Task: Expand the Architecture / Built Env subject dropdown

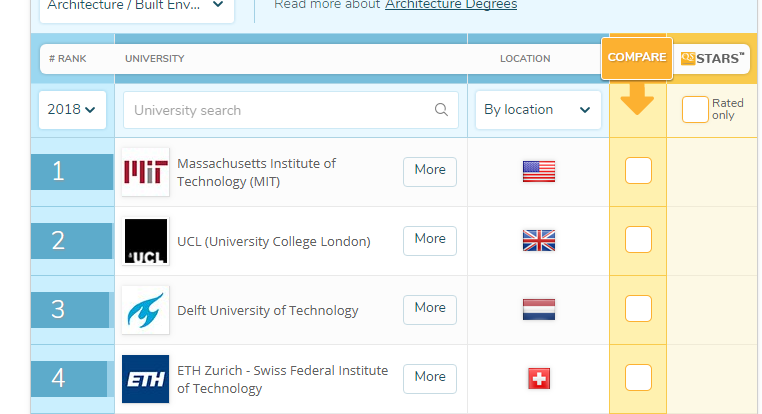Action: point(137,7)
